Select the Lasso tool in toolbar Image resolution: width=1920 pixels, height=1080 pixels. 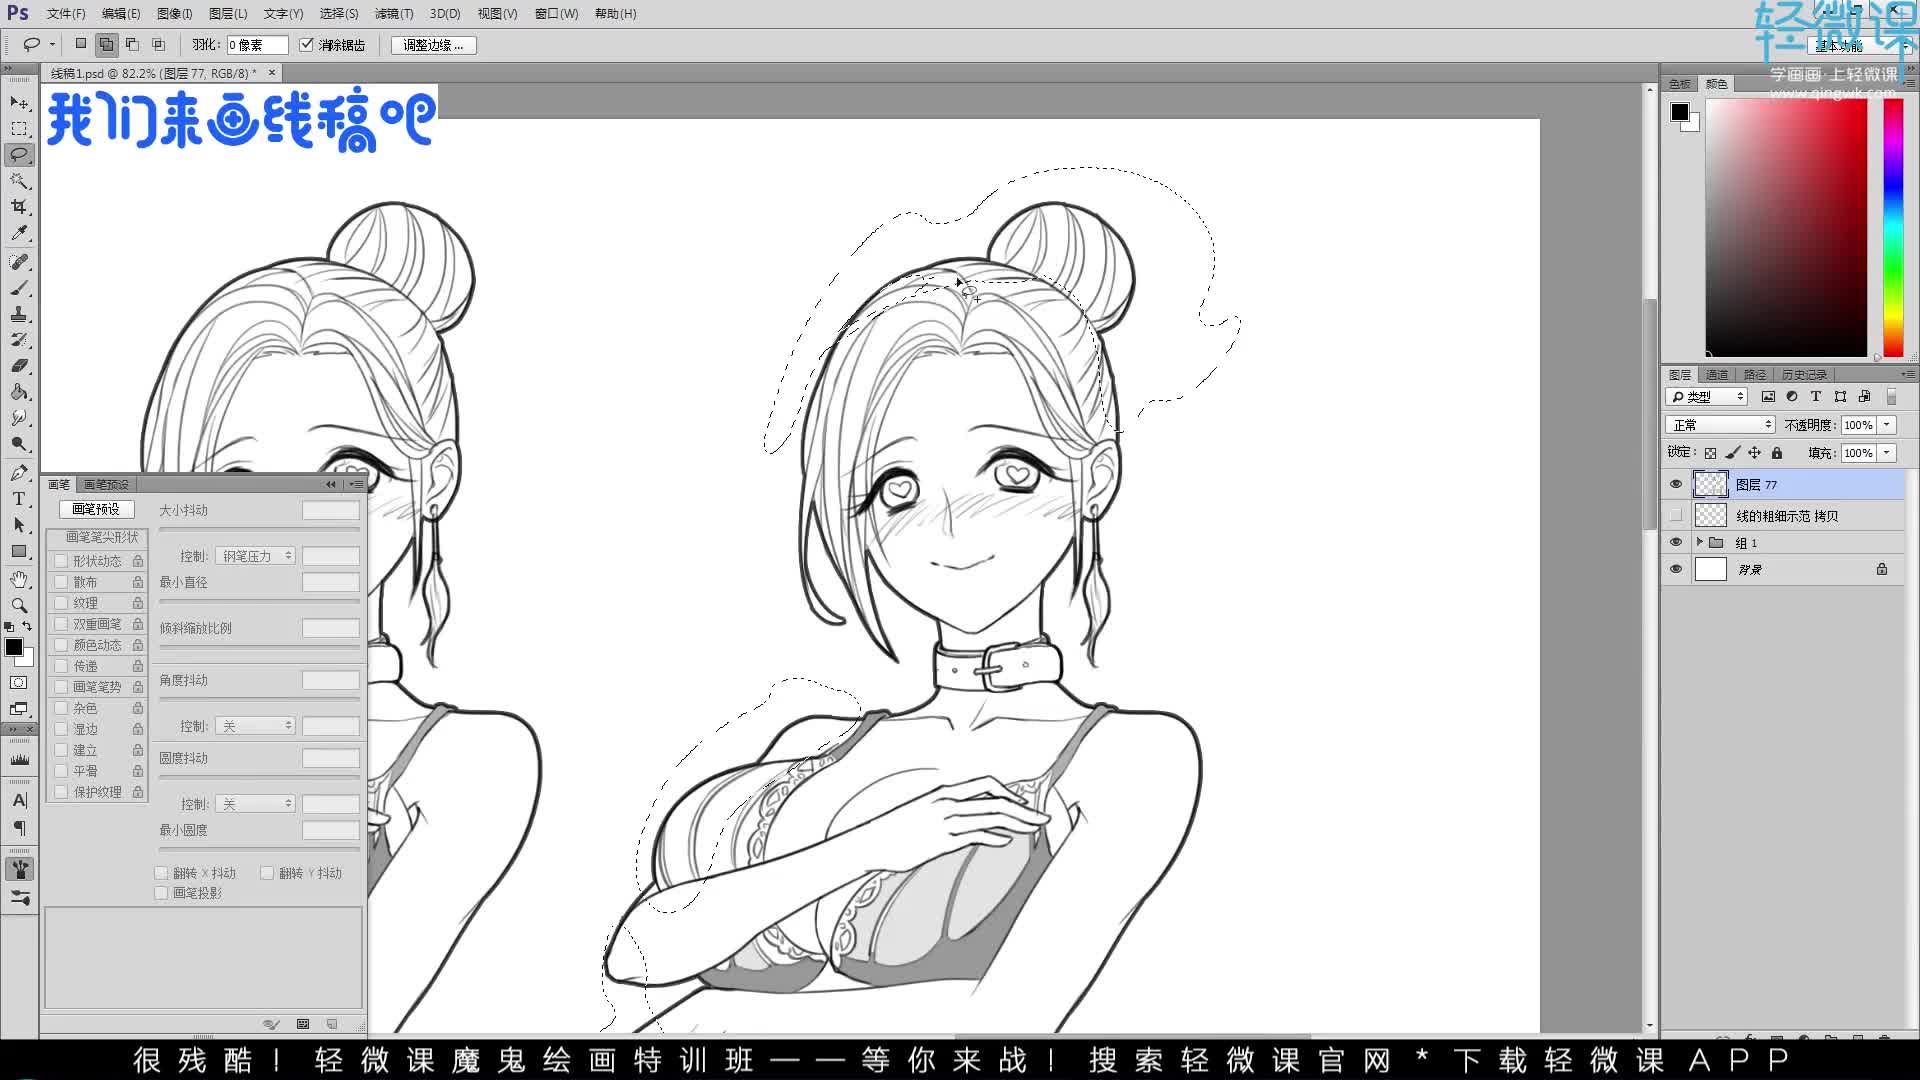(x=19, y=154)
